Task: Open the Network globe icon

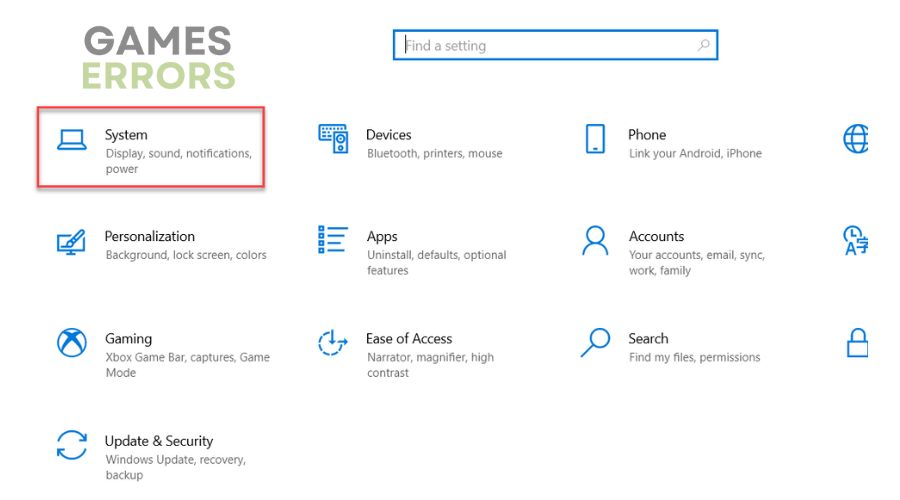Action: pos(855,139)
